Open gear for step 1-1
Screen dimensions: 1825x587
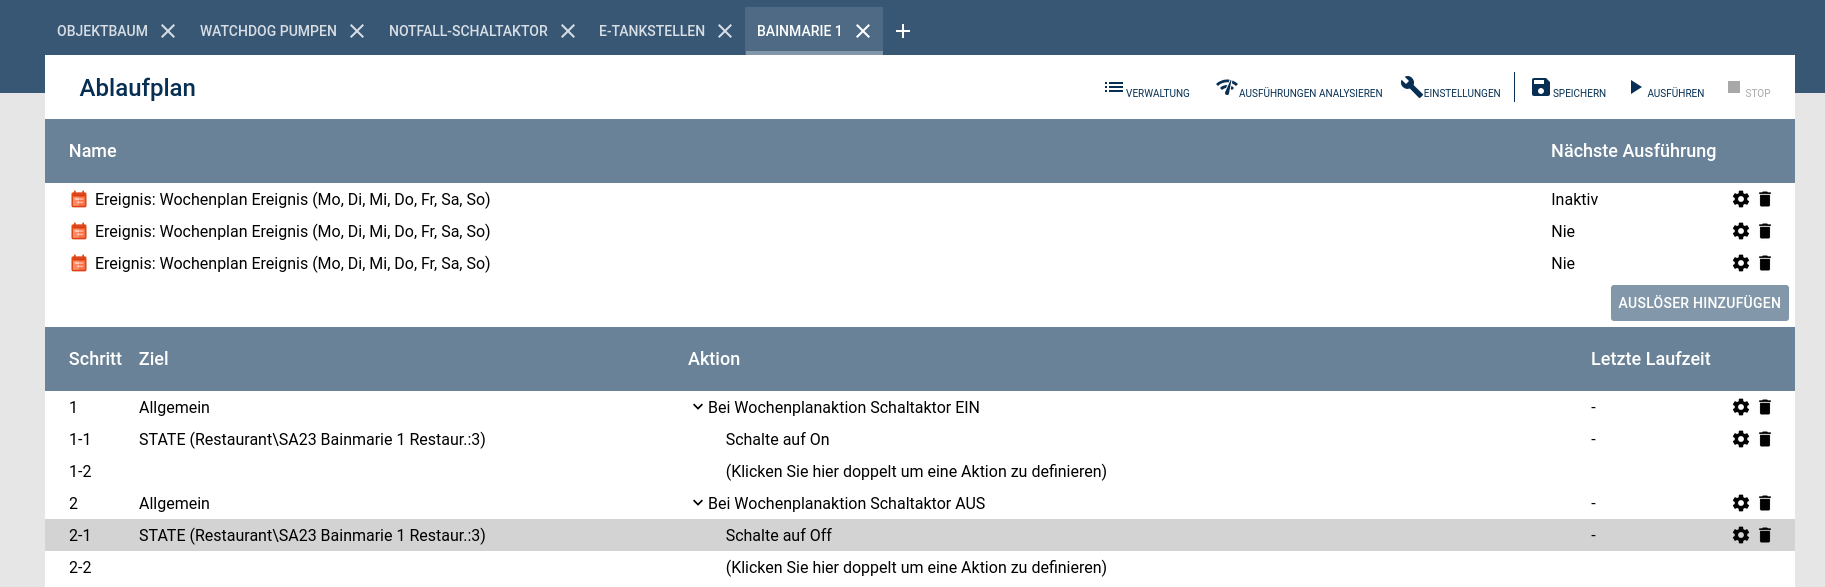pyautogui.click(x=1741, y=439)
